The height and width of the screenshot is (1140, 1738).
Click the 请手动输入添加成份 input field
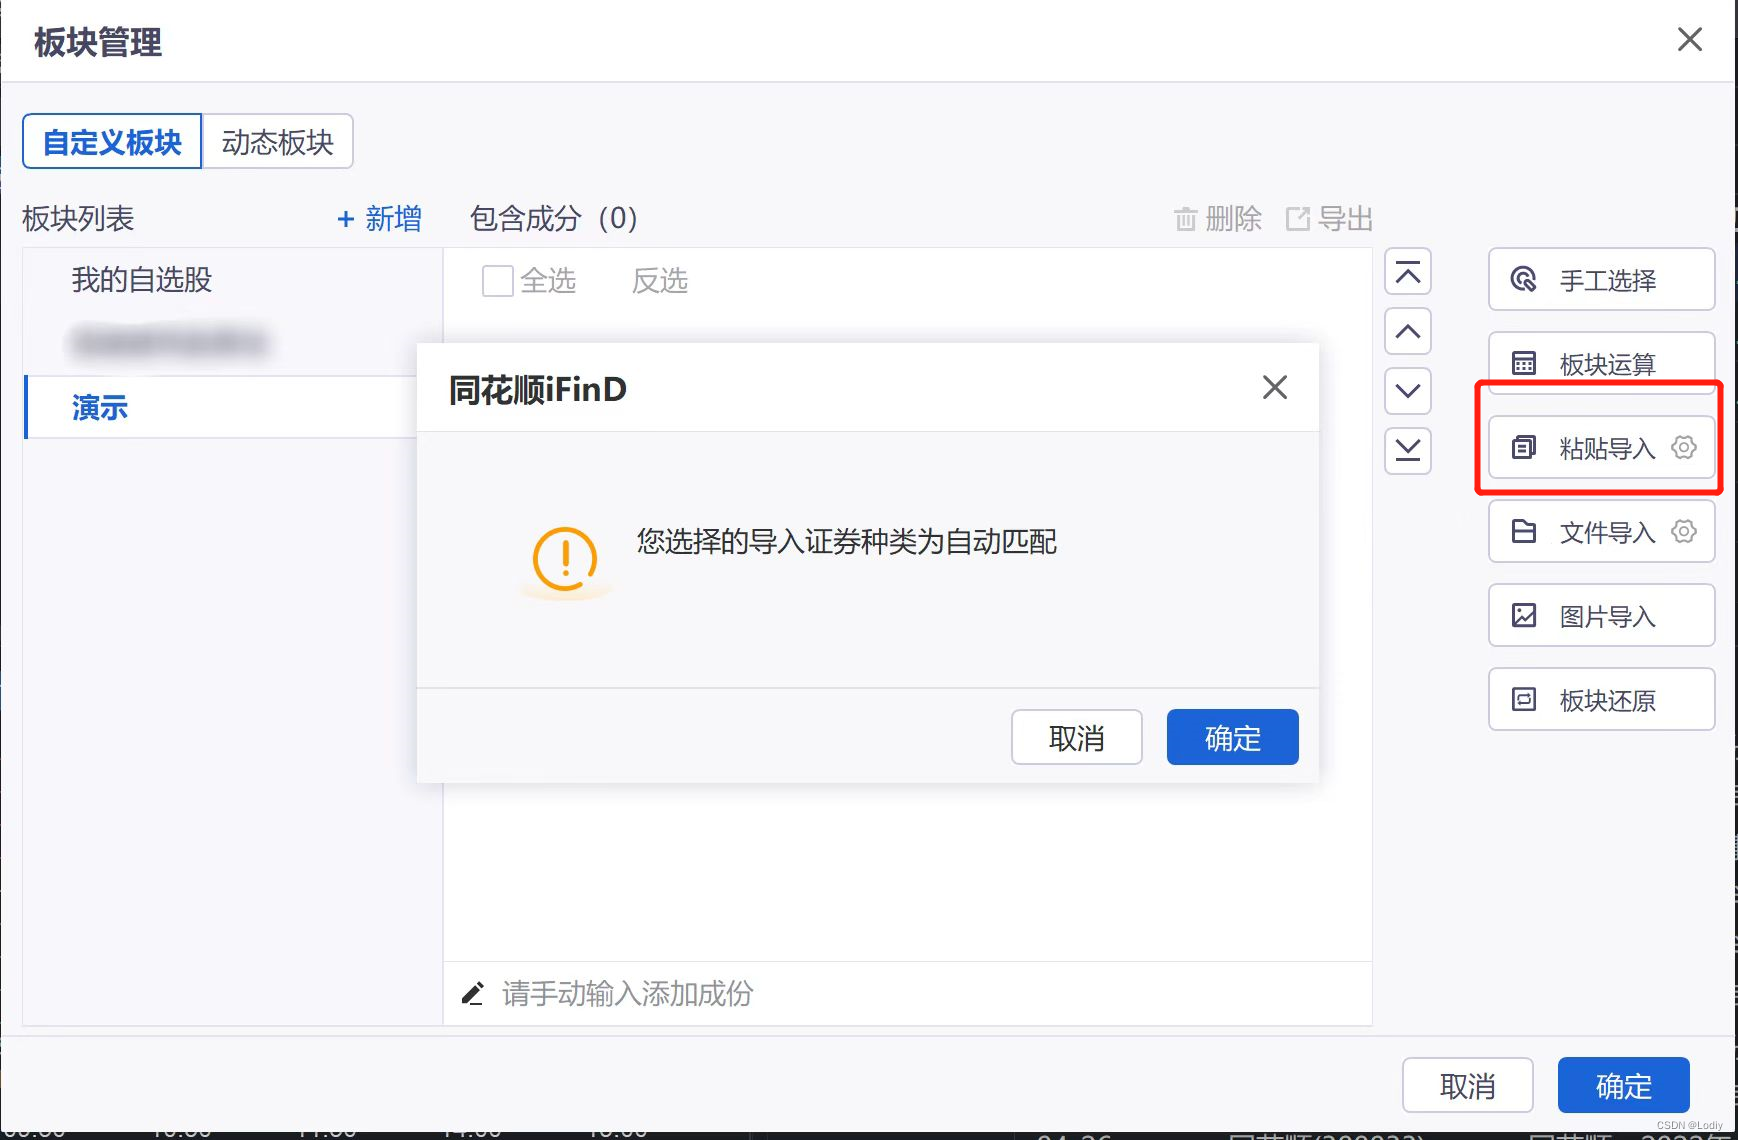(x=628, y=993)
